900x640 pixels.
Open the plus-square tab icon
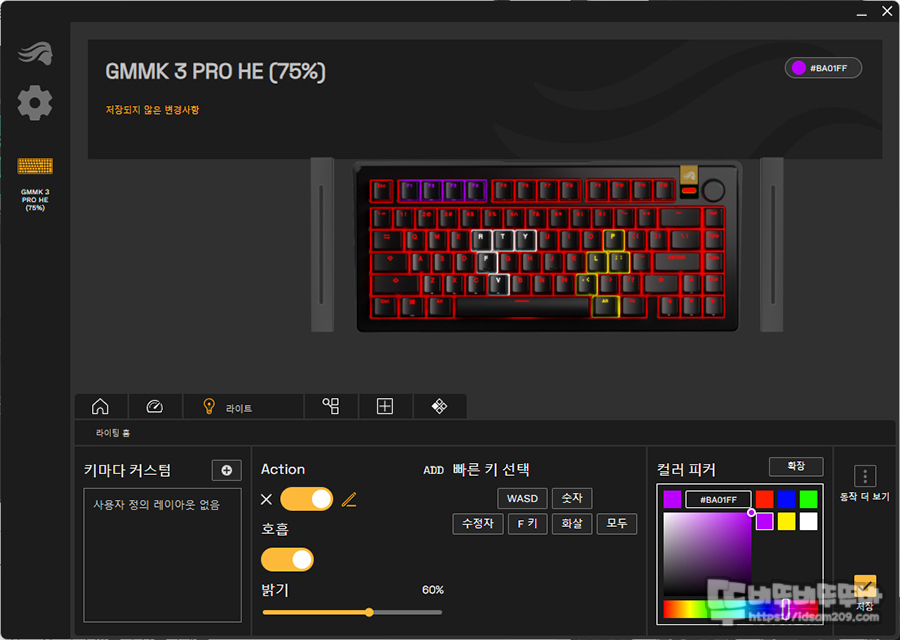[385, 406]
